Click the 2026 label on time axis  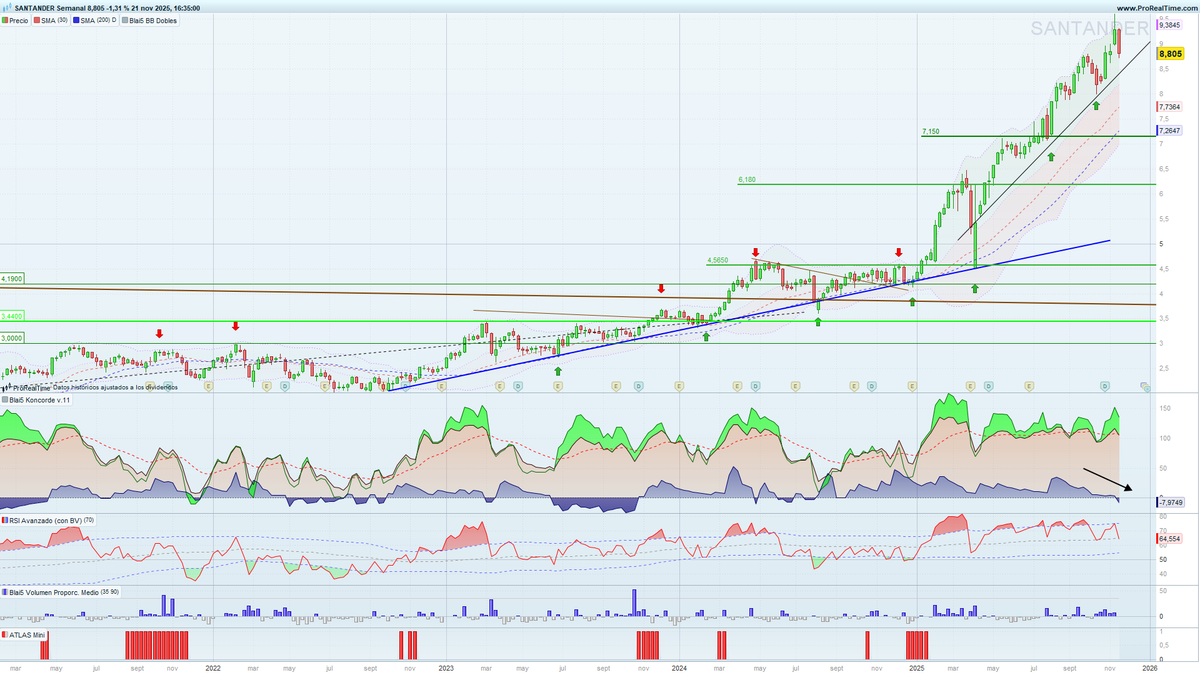pos(1150,666)
